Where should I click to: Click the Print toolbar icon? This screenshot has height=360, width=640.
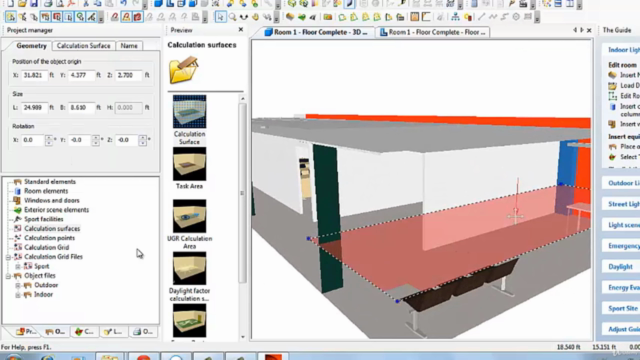tap(48, 4)
